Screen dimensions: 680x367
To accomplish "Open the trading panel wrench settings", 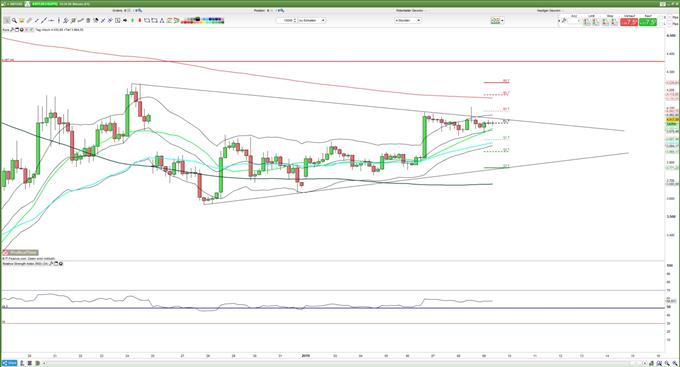I will coord(564,21).
